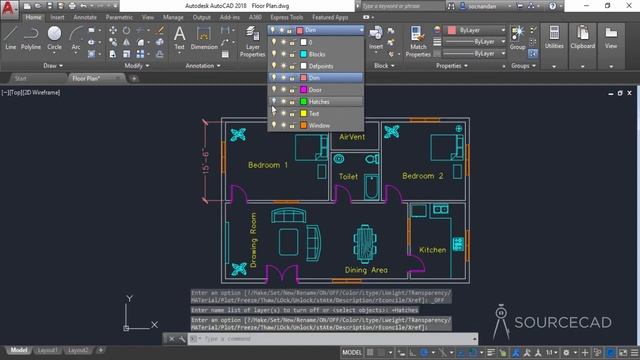
Task: Click the plot/print icon in quick access toolbar
Action: [x=72, y=6]
